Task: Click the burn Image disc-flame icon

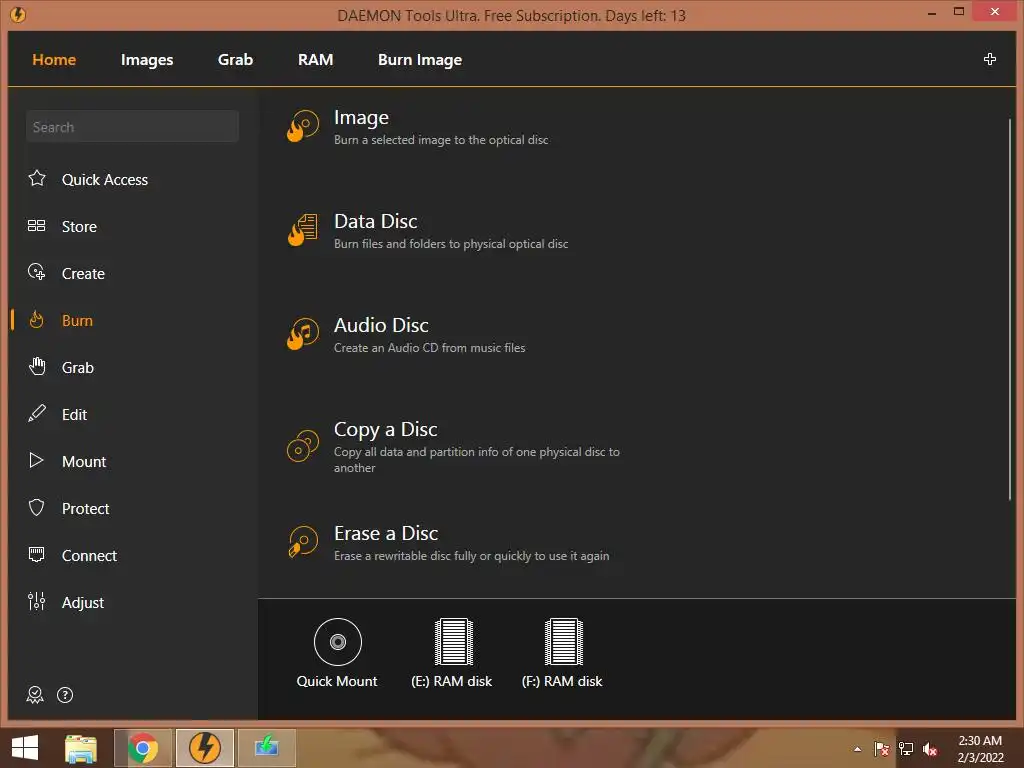Action: point(303,125)
